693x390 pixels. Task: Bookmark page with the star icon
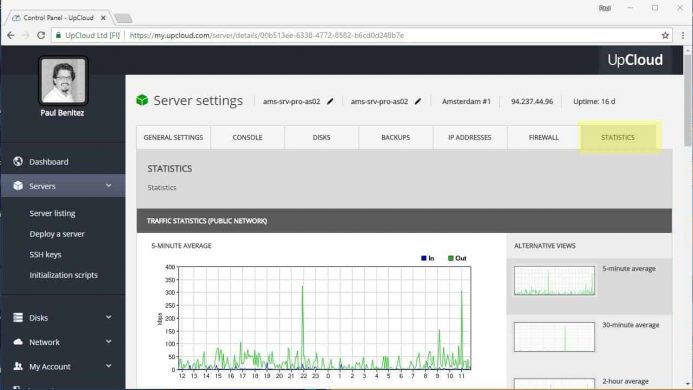coord(665,35)
